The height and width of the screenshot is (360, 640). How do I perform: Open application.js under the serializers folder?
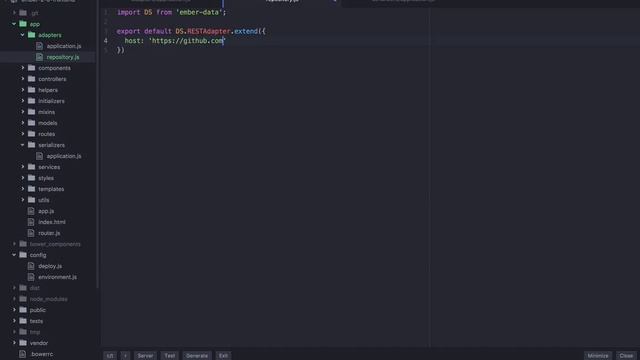pyautogui.click(x=64, y=156)
